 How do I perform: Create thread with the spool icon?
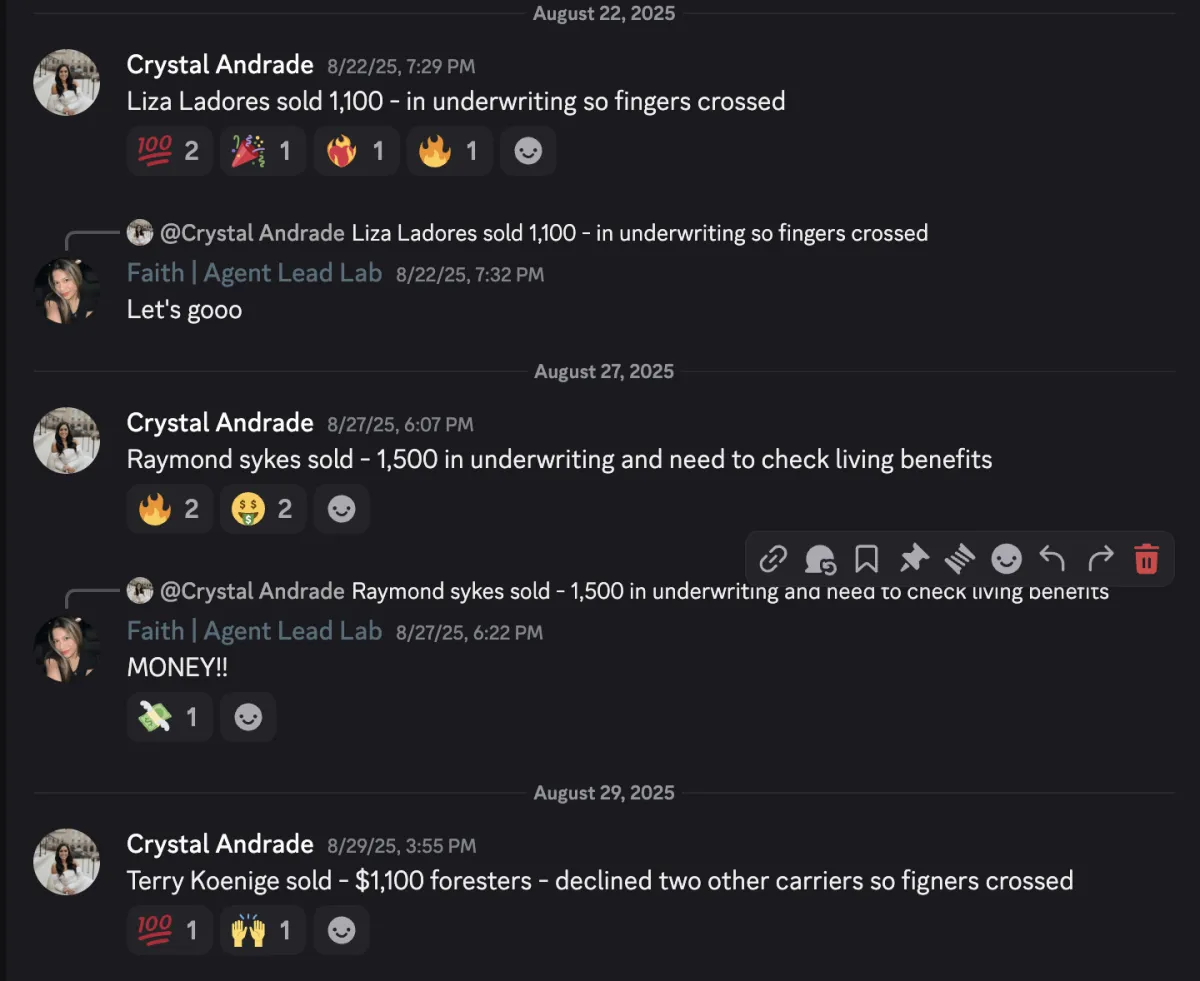960,558
